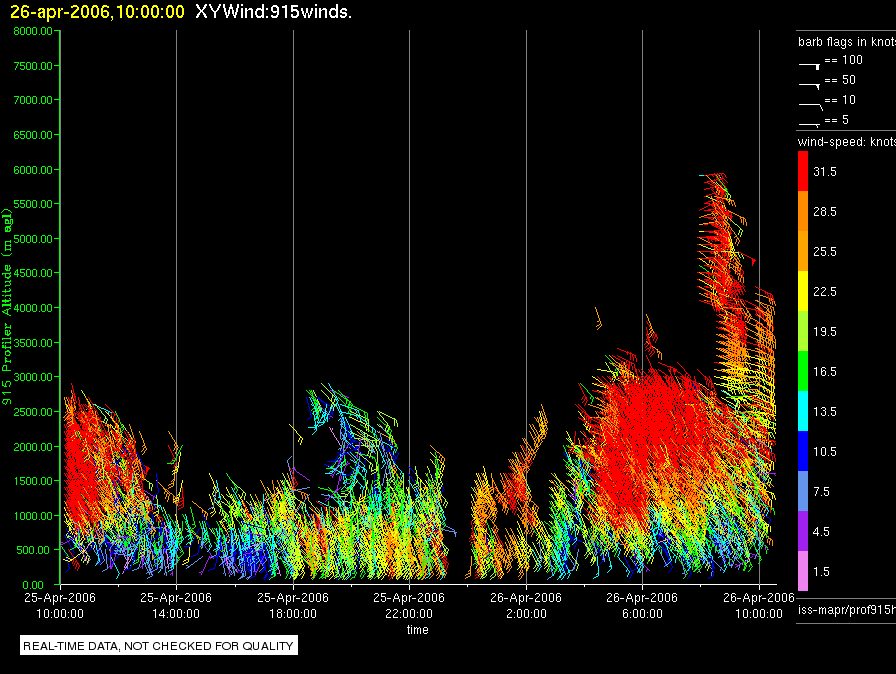Click the '== 50' barb legend value
The height and width of the screenshot is (674, 896).
pyautogui.click(x=840, y=80)
